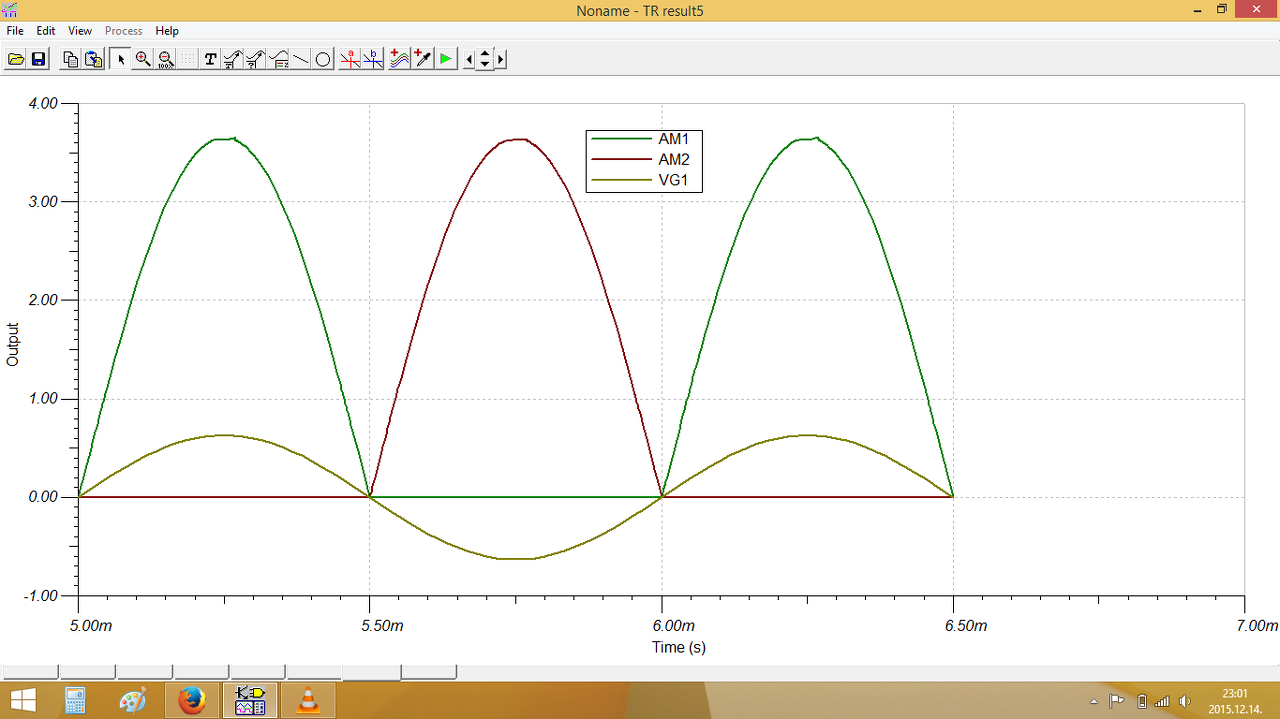Show hidden tray icons arrow

[1094, 701]
